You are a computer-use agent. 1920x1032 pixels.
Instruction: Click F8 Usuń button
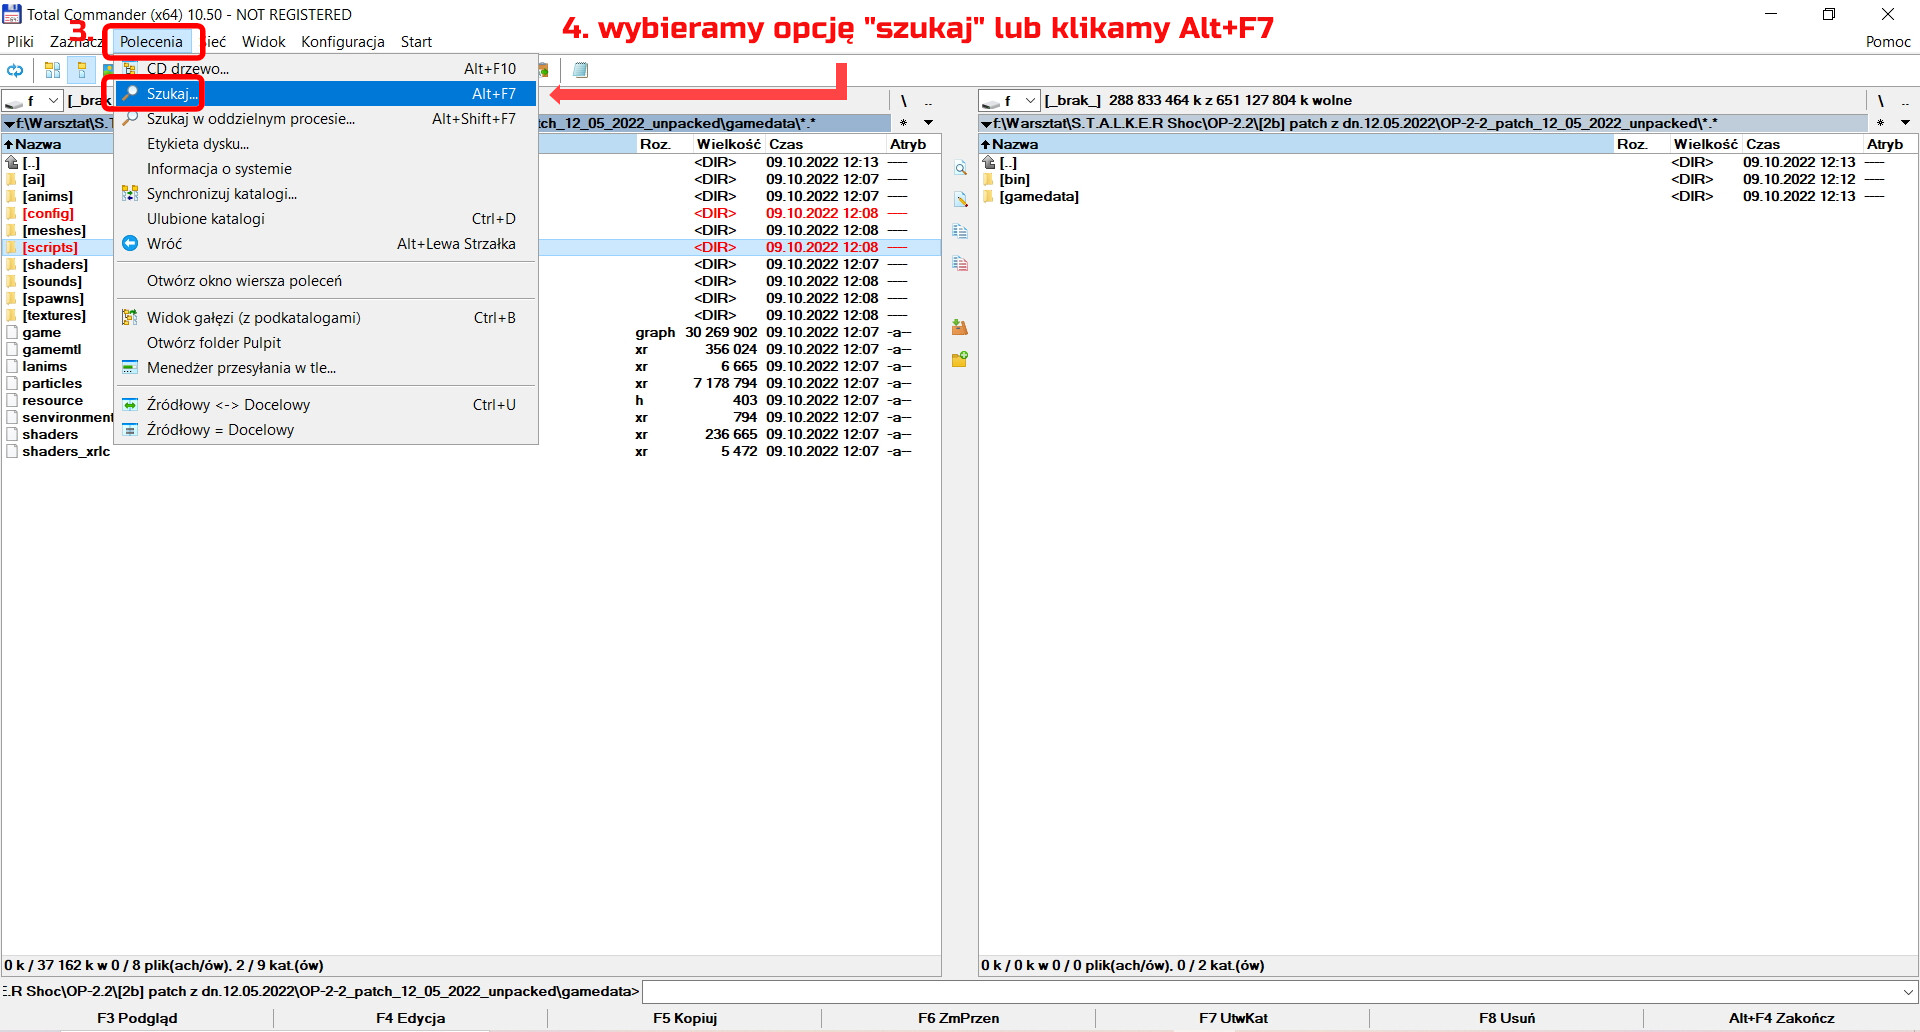click(x=1507, y=1018)
